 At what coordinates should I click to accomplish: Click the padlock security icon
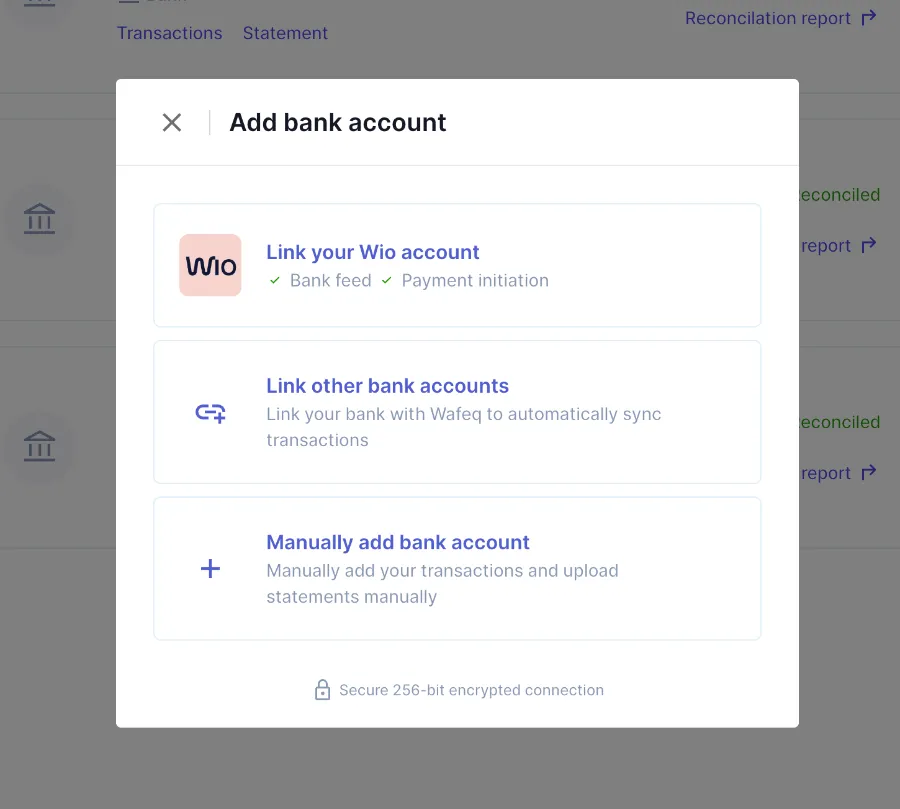[x=322, y=690]
